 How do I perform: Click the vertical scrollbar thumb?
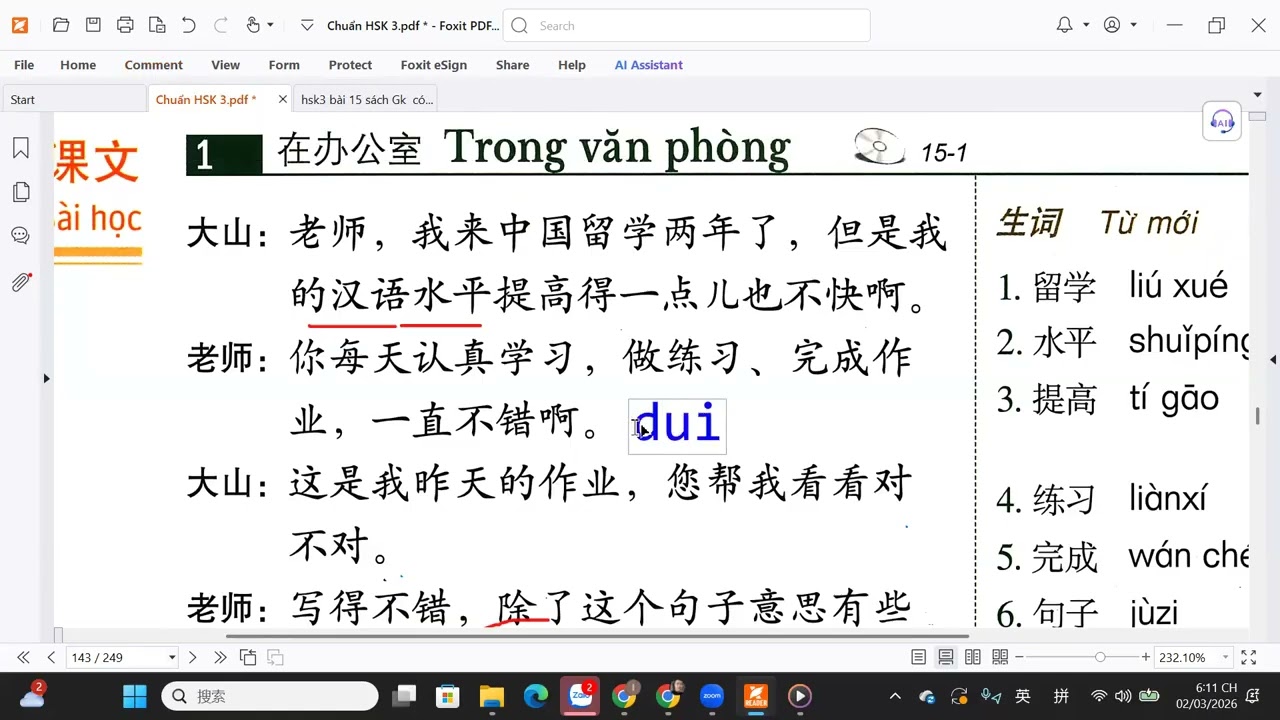pyautogui.click(x=1258, y=416)
